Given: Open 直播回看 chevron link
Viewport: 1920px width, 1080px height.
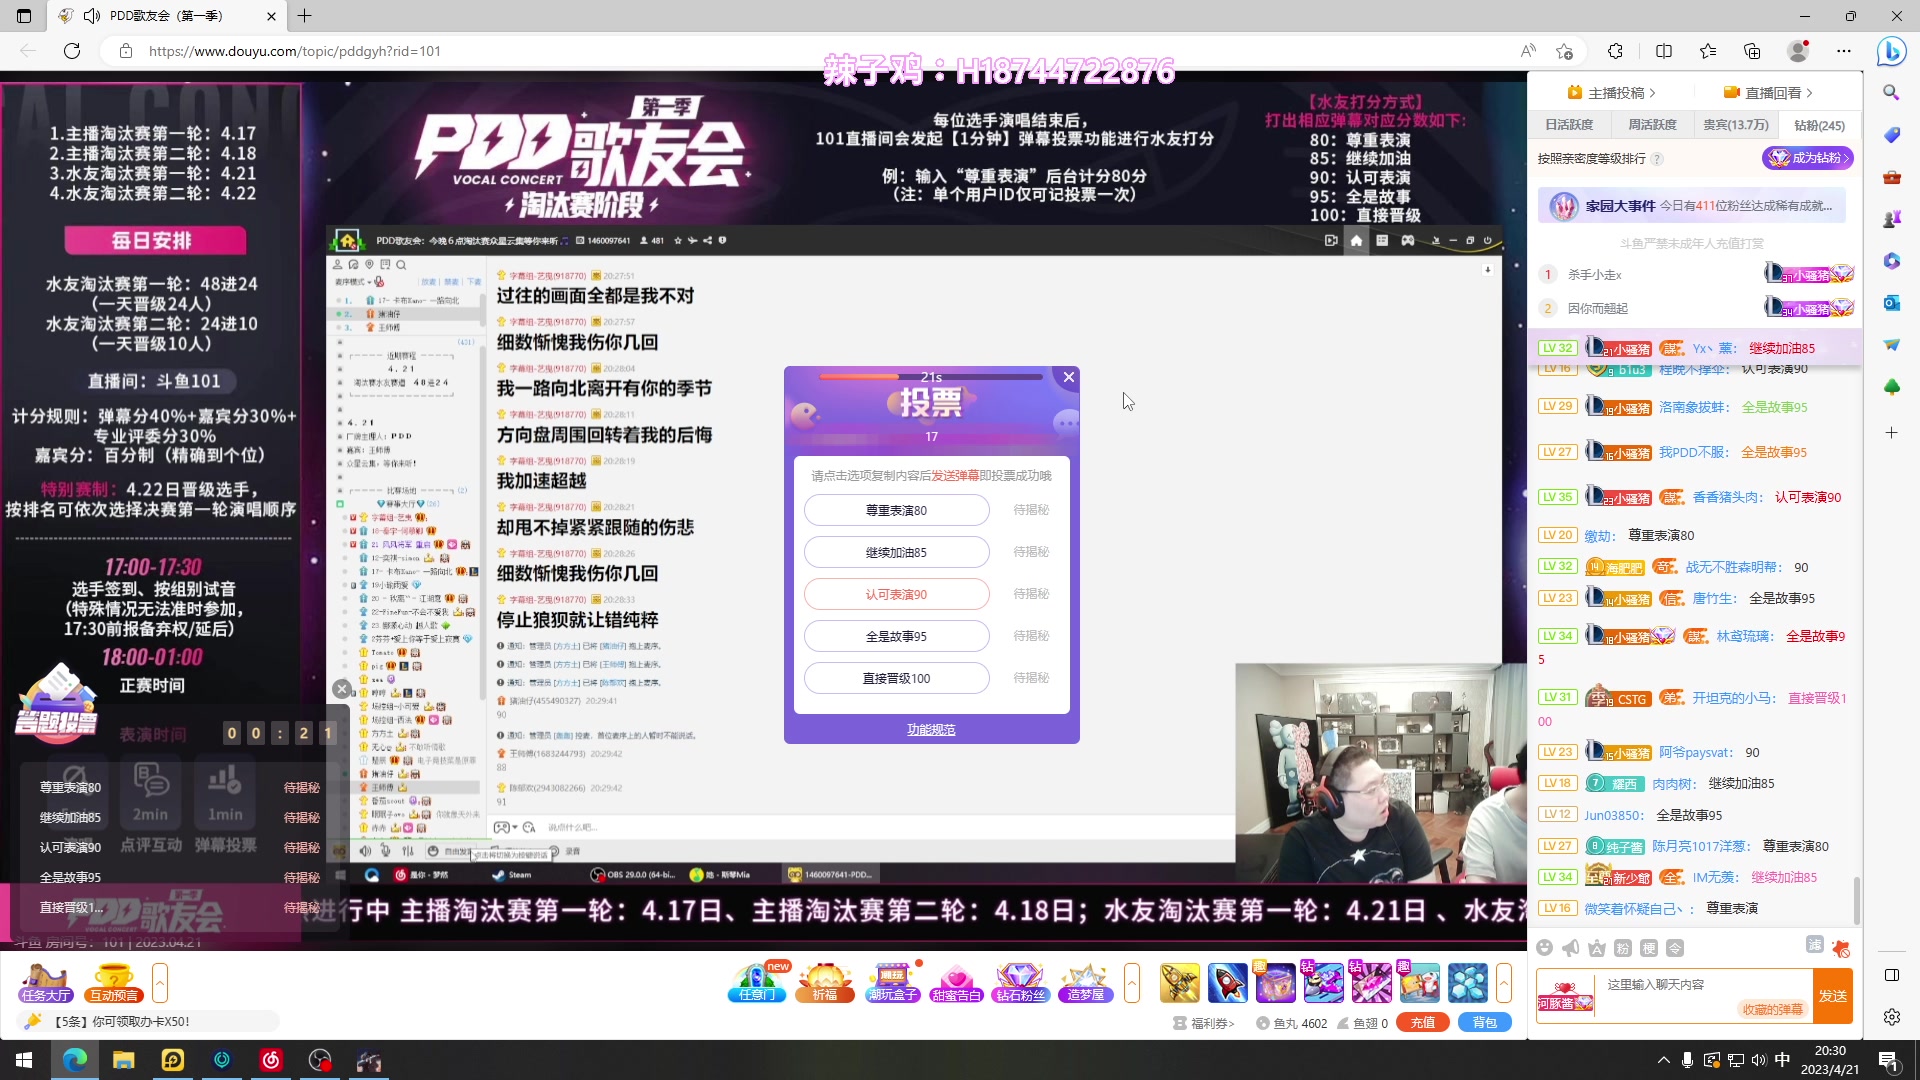Looking at the screenshot, I should tap(1768, 93).
